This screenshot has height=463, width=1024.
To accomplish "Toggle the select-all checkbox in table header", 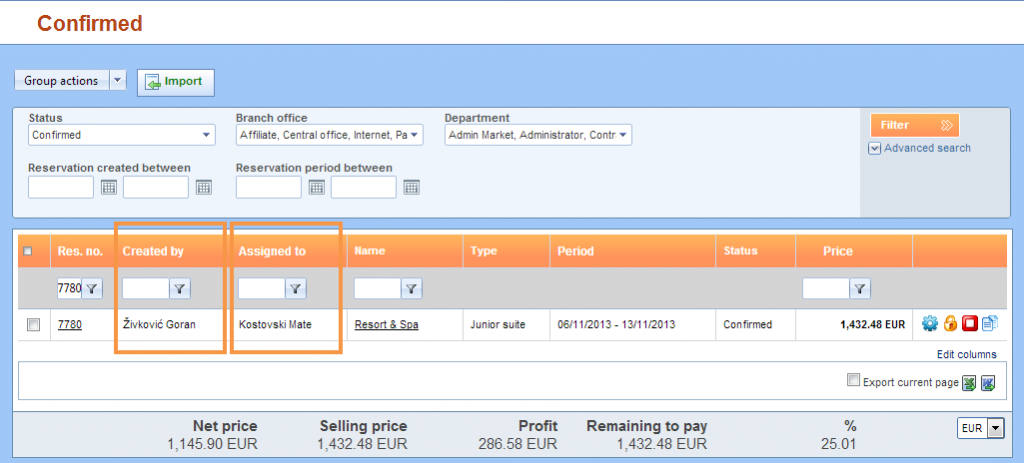I will pos(28,251).
